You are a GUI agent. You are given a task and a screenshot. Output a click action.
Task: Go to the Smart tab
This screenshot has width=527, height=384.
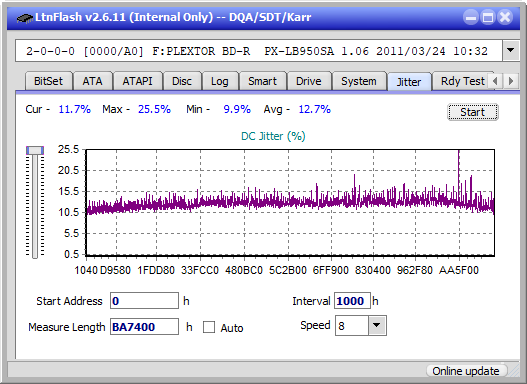(x=262, y=81)
